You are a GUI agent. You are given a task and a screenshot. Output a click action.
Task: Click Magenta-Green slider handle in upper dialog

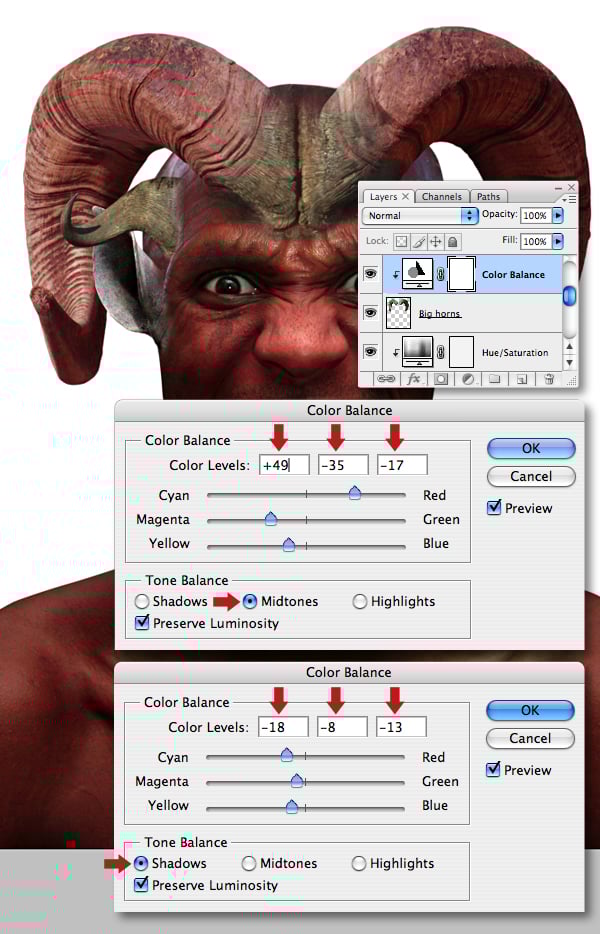pyautogui.click(x=271, y=518)
